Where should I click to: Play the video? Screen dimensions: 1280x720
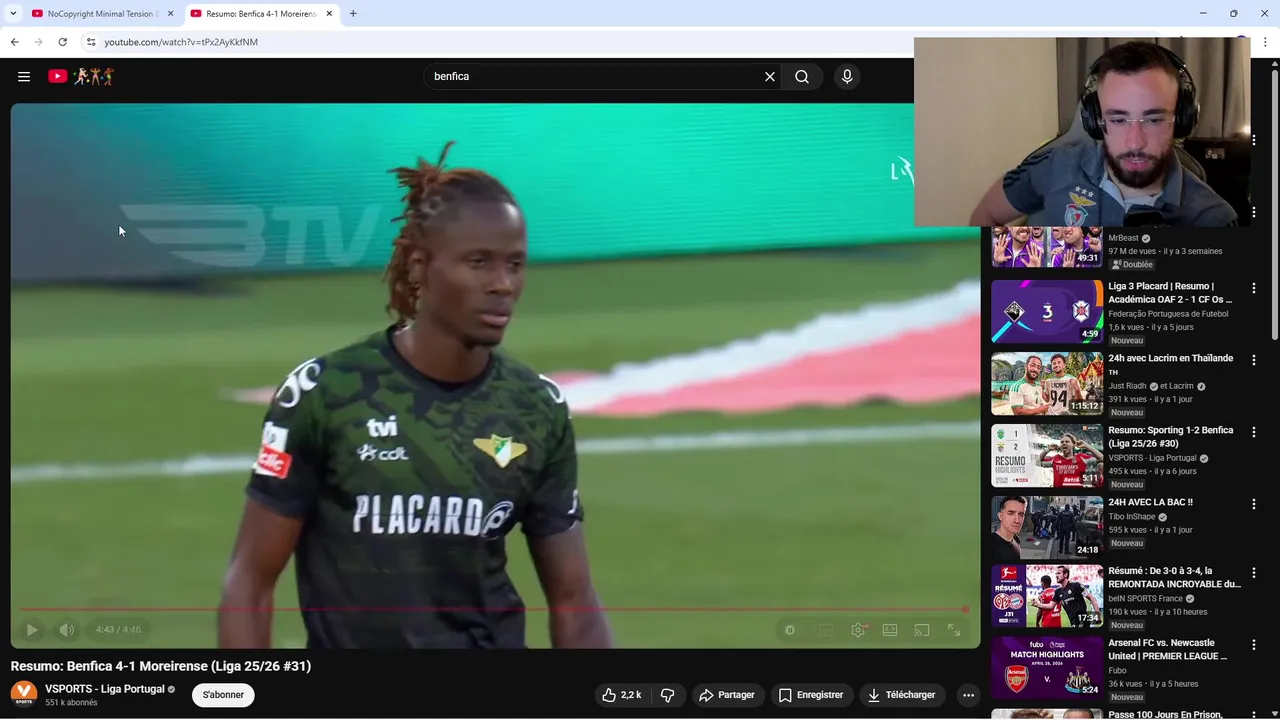pos(32,630)
